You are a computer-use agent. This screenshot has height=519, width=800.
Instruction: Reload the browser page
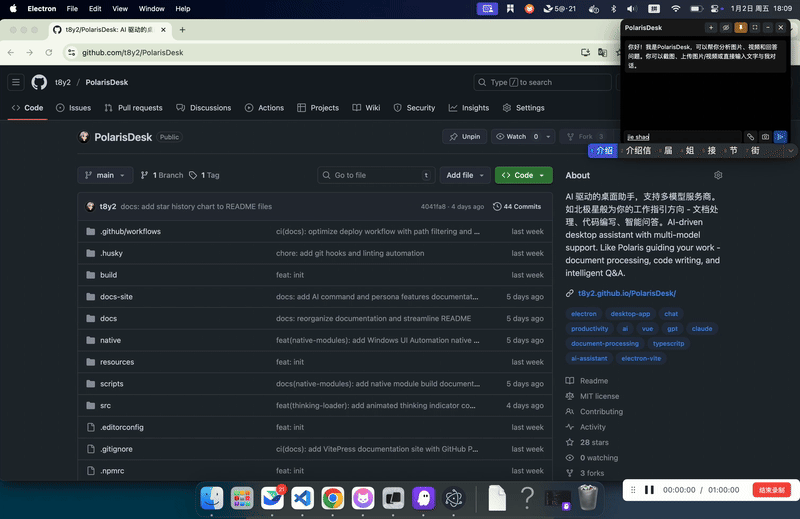[x=48, y=53]
